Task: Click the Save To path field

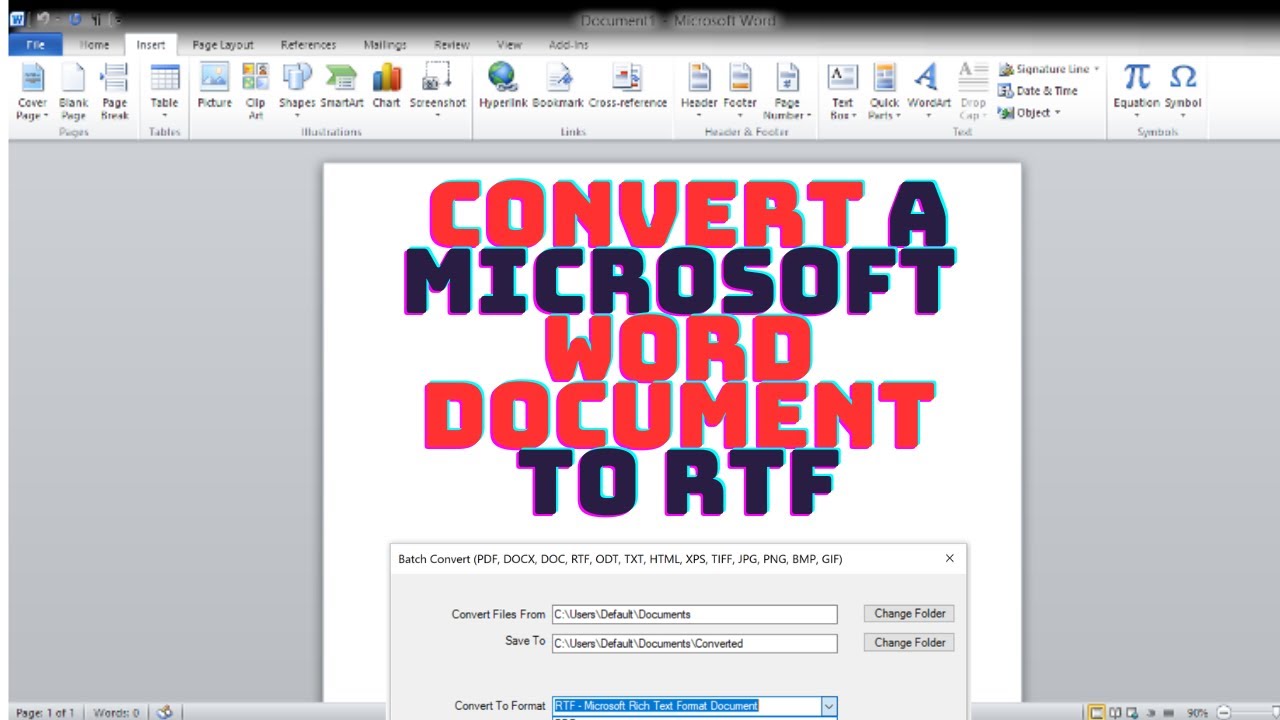Action: pyautogui.click(x=694, y=643)
